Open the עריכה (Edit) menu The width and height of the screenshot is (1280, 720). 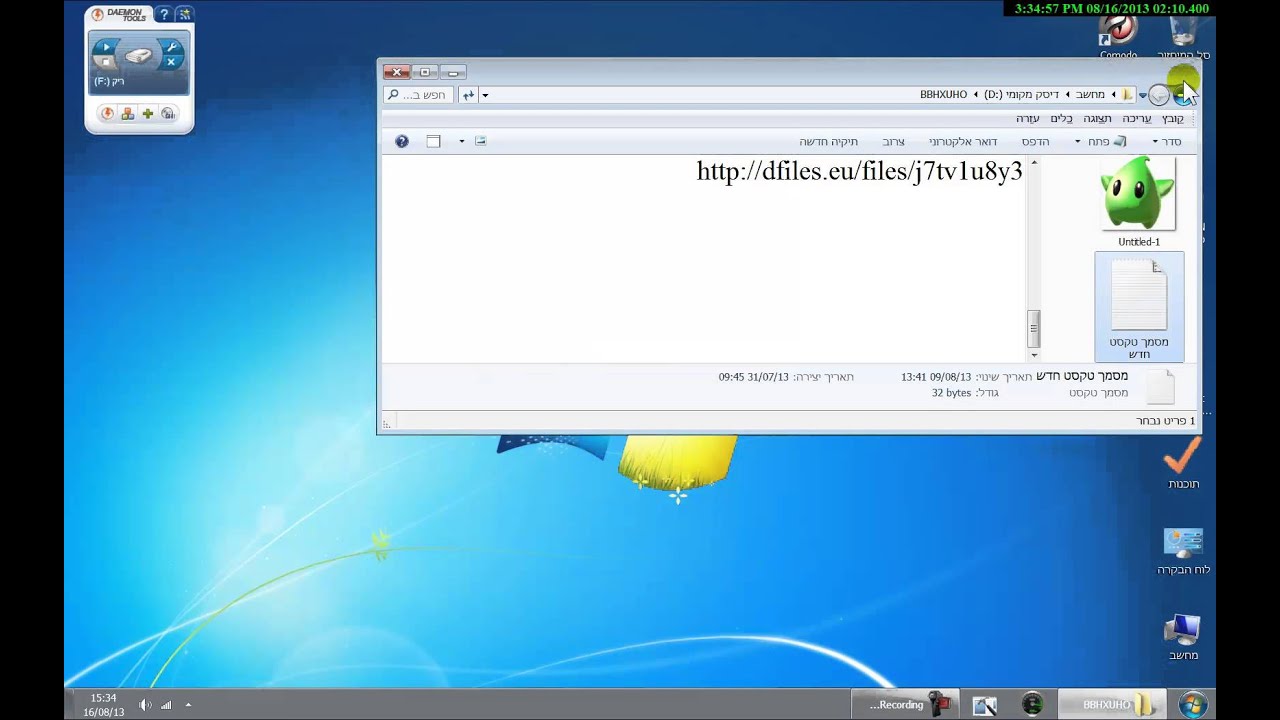pyautogui.click(x=1137, y=118)
